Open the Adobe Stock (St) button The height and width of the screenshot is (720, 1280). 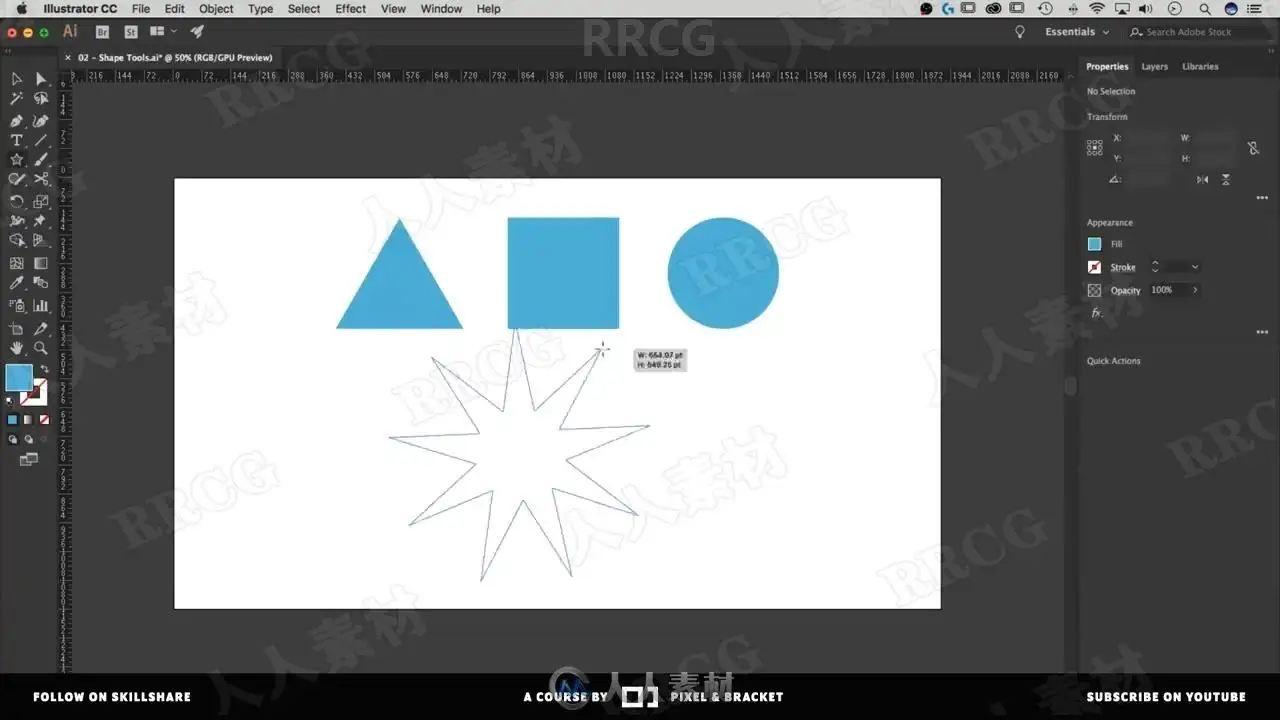click(x=130, y=32)
